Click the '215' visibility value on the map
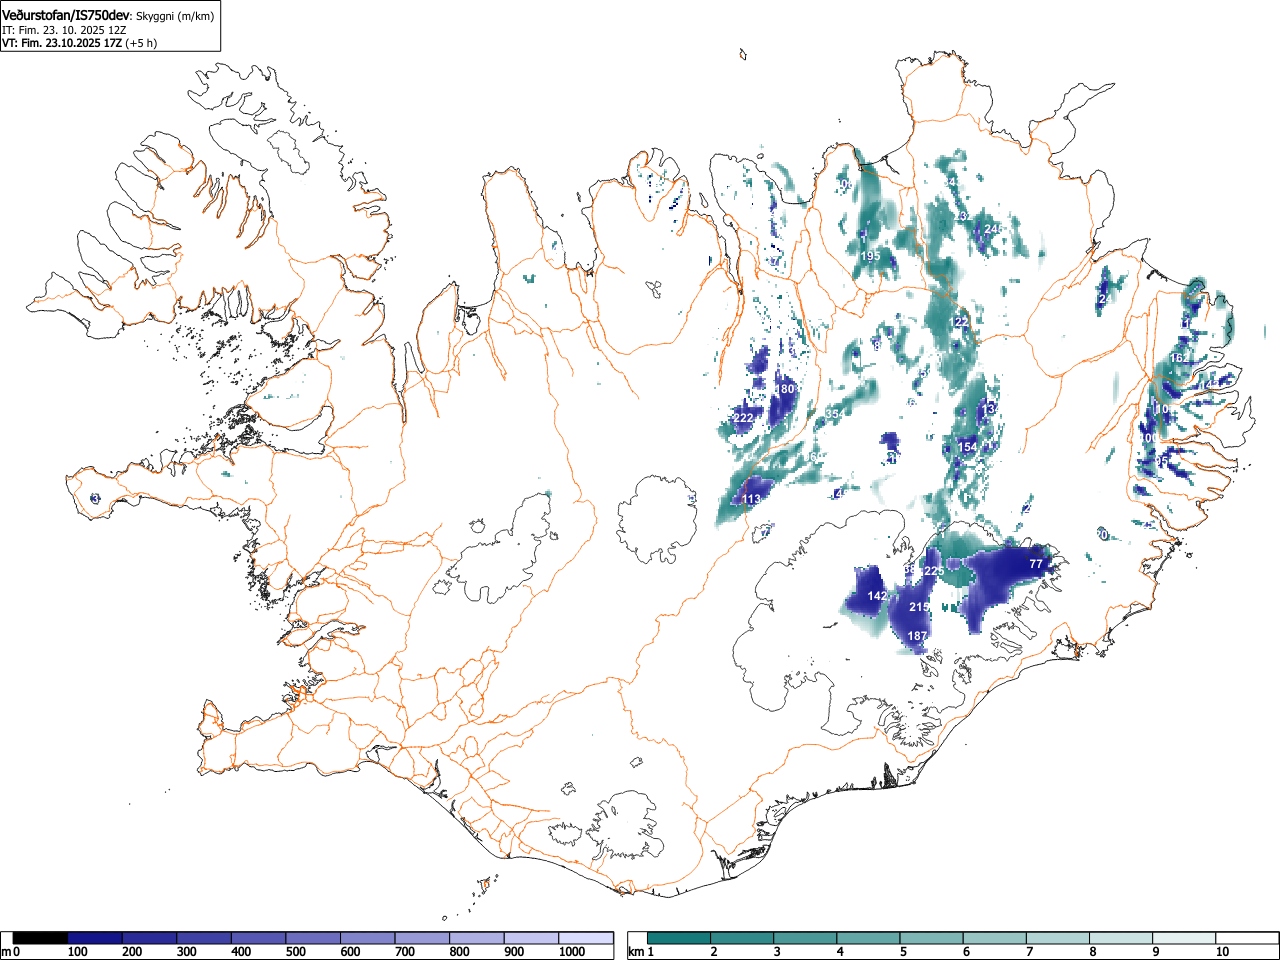The image size is (1280, 960). pos(919,607)
